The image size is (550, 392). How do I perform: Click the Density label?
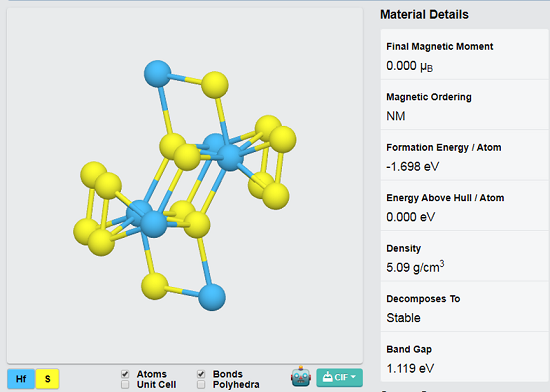pyautogui.click(x=403, y=249)
